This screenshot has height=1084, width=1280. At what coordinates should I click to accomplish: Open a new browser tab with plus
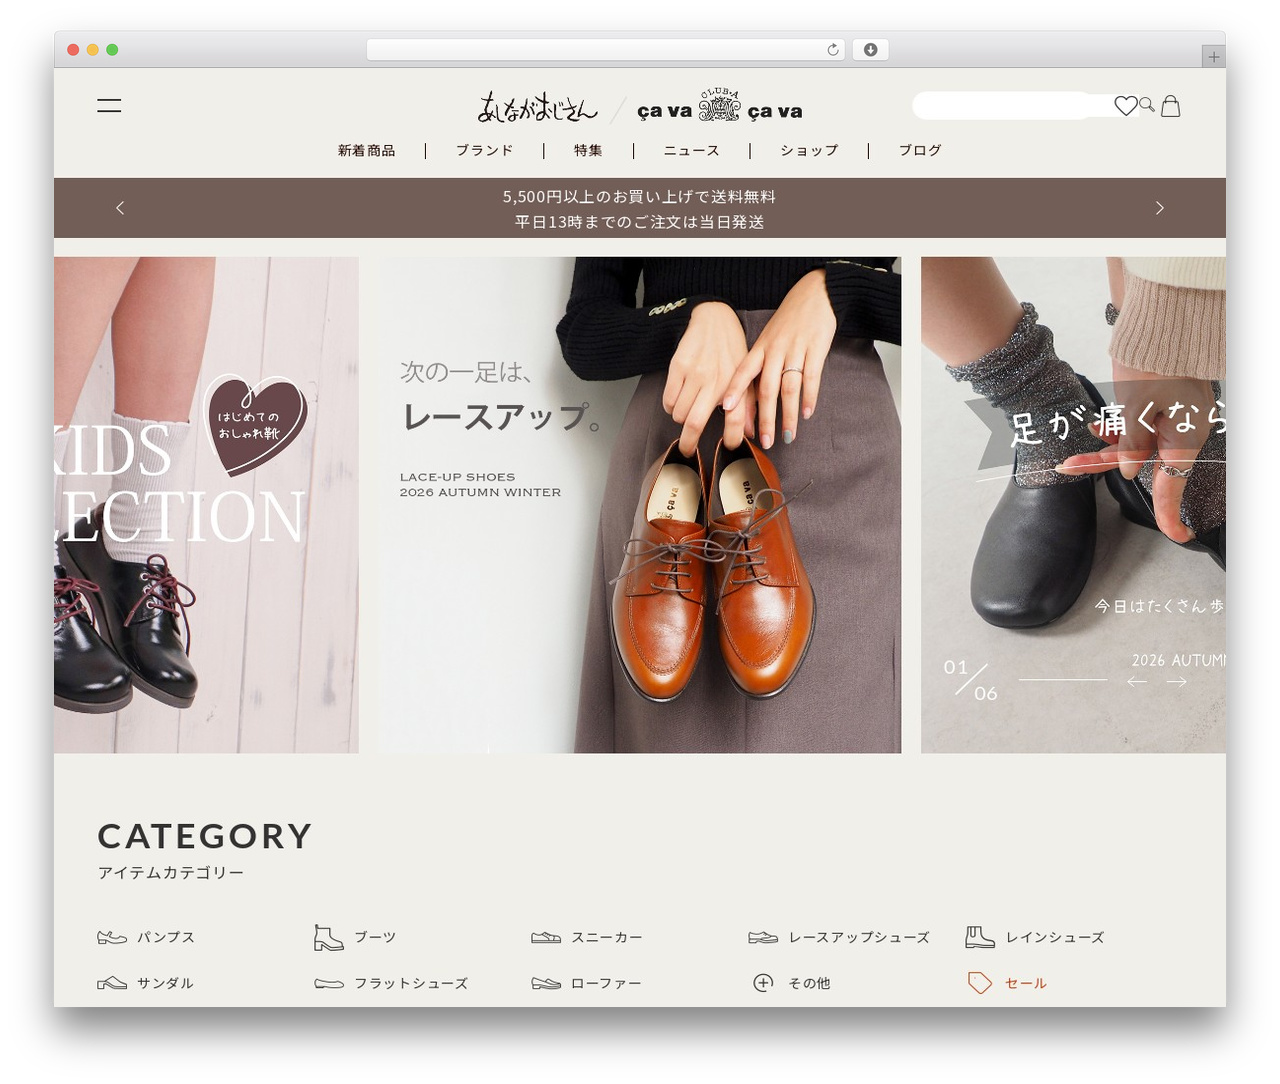(x=1213, y=57)
